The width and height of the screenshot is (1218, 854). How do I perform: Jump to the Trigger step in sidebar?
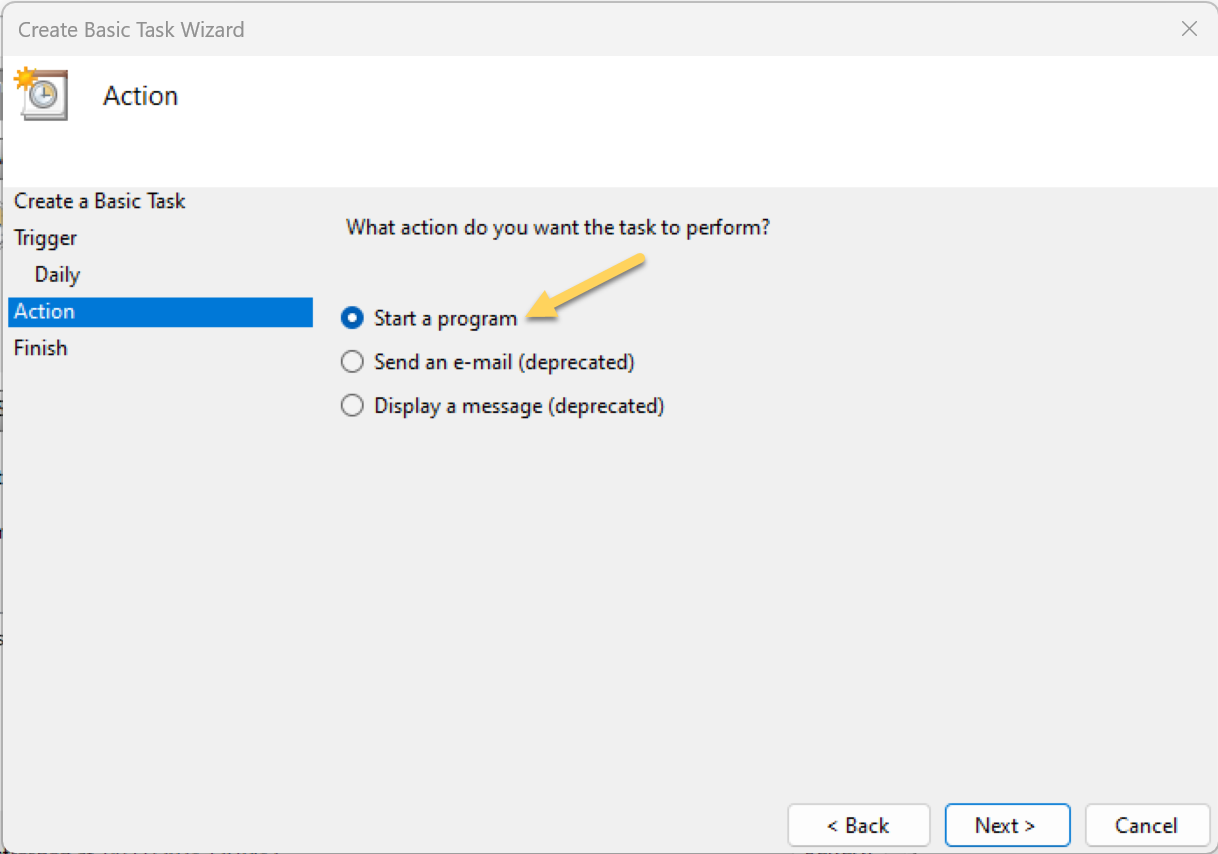pos(46,238)
